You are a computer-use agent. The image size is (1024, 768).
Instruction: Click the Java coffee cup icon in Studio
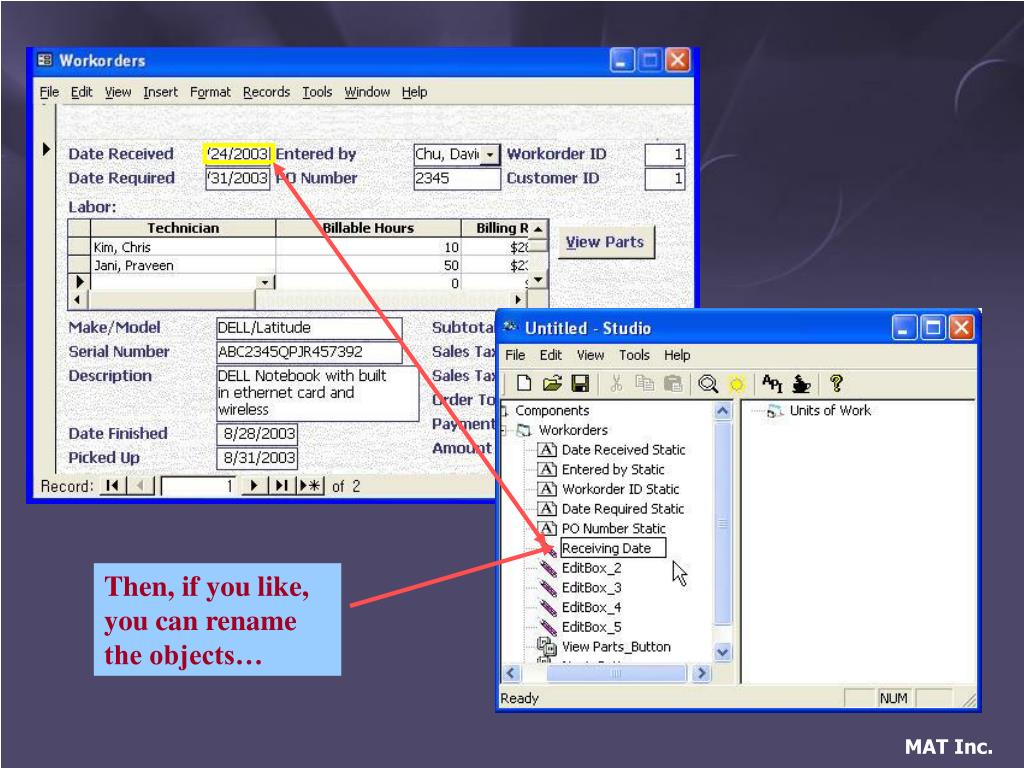[801, 384]
